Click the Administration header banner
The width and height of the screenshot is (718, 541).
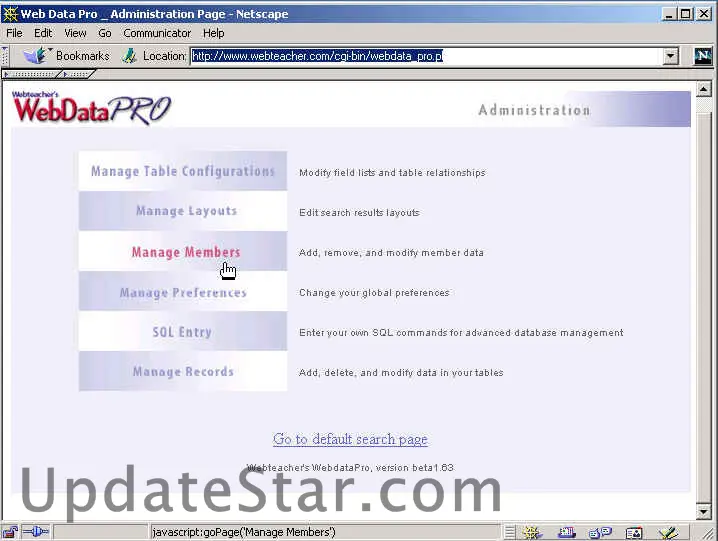pos(582,109)
